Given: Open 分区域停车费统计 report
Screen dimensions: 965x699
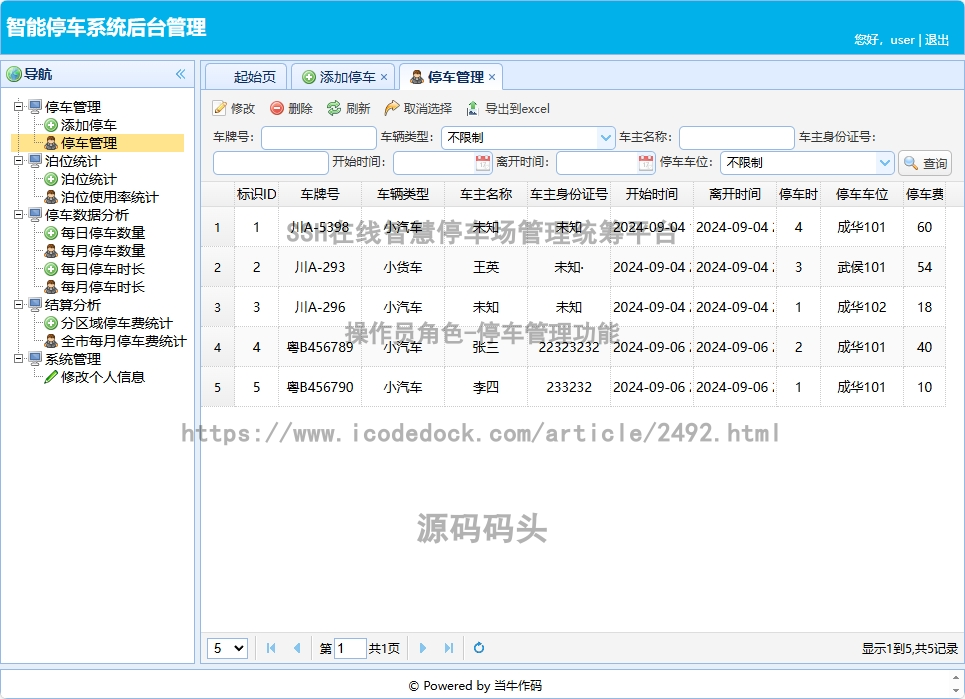Looking at the screenshot, I should click(116, 323).
